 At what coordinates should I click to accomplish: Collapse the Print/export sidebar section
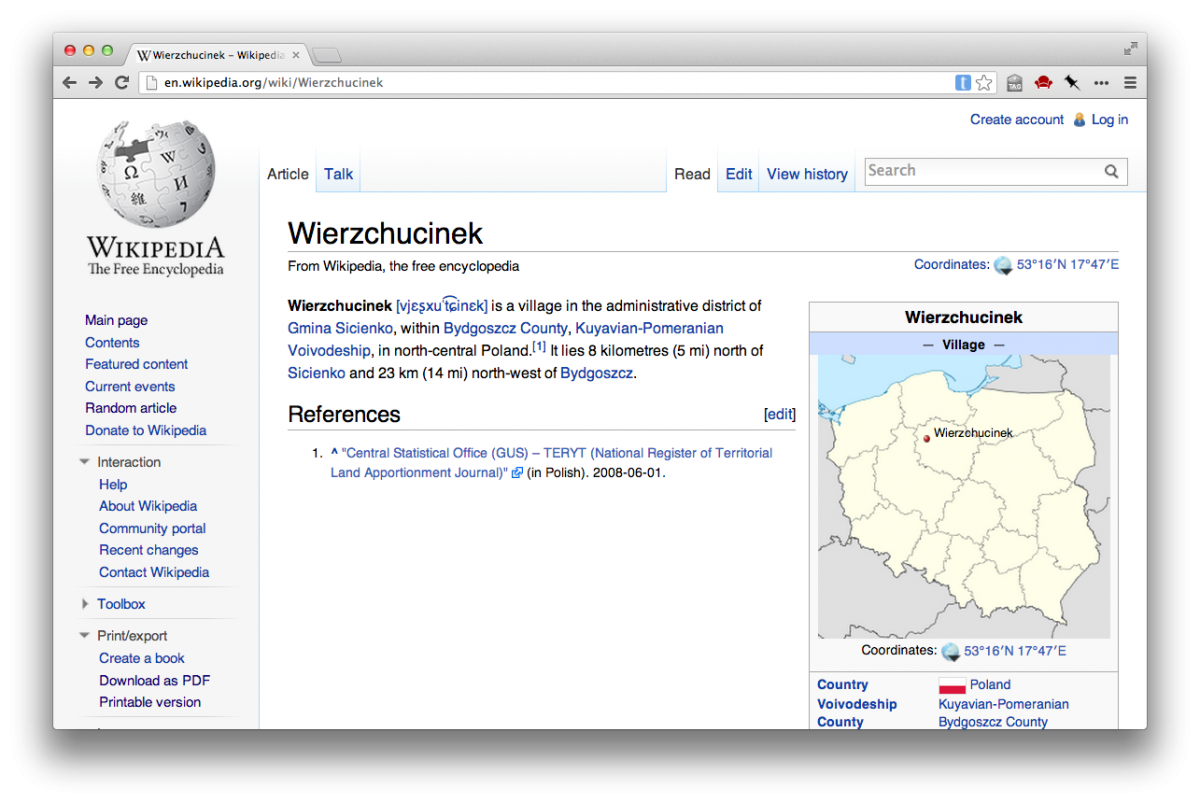pos(84,636)
